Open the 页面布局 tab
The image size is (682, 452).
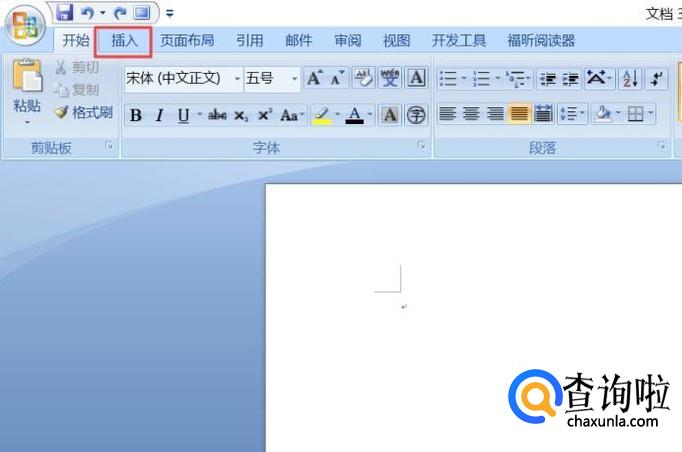(187, 40)
